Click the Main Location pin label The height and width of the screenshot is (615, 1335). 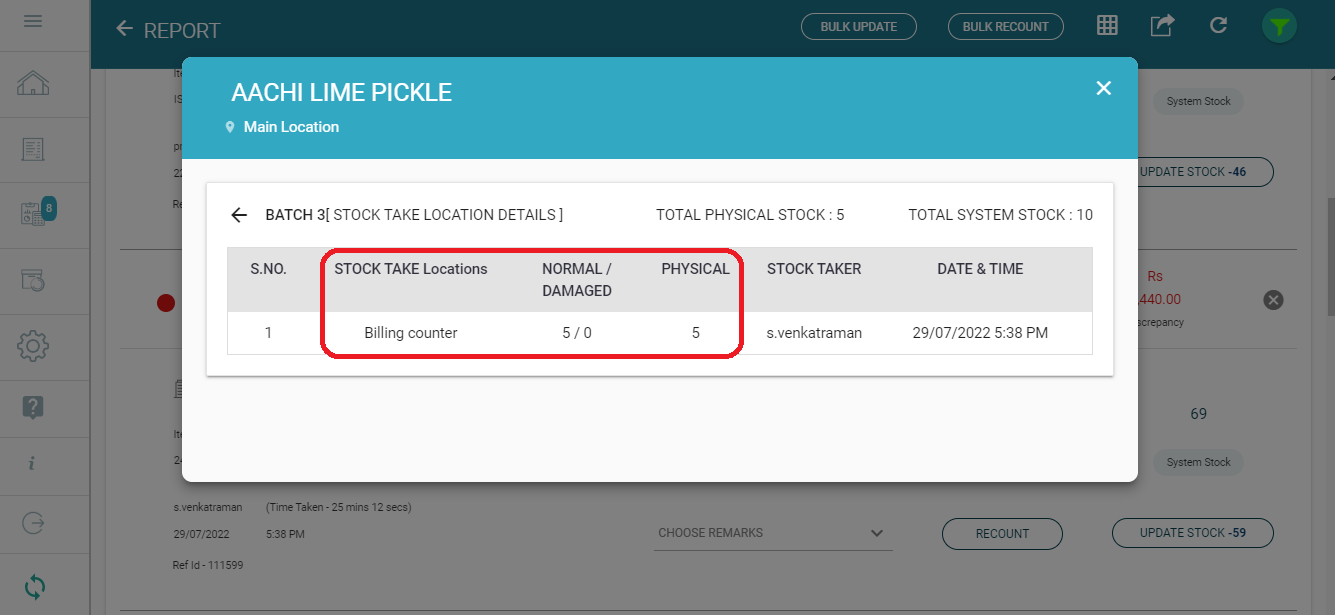282,127
